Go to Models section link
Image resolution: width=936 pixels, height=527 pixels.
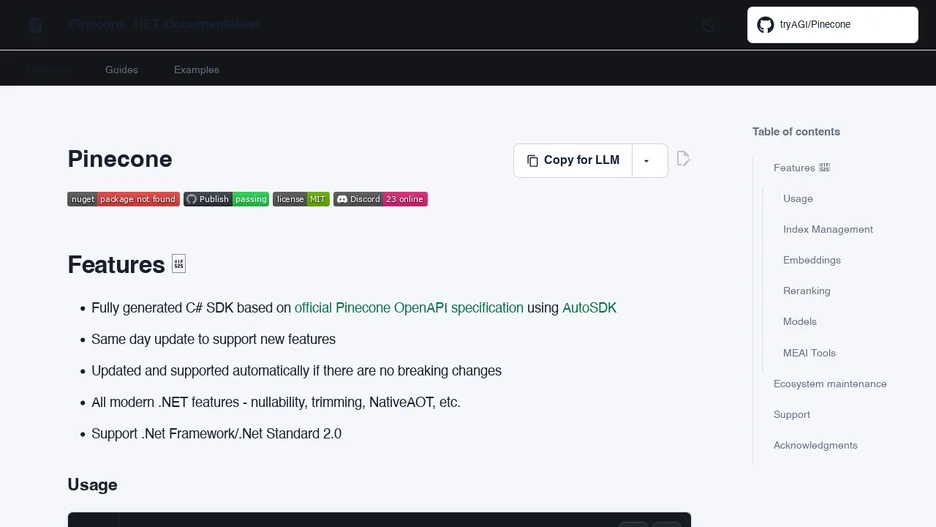click(x=800, y=322)
